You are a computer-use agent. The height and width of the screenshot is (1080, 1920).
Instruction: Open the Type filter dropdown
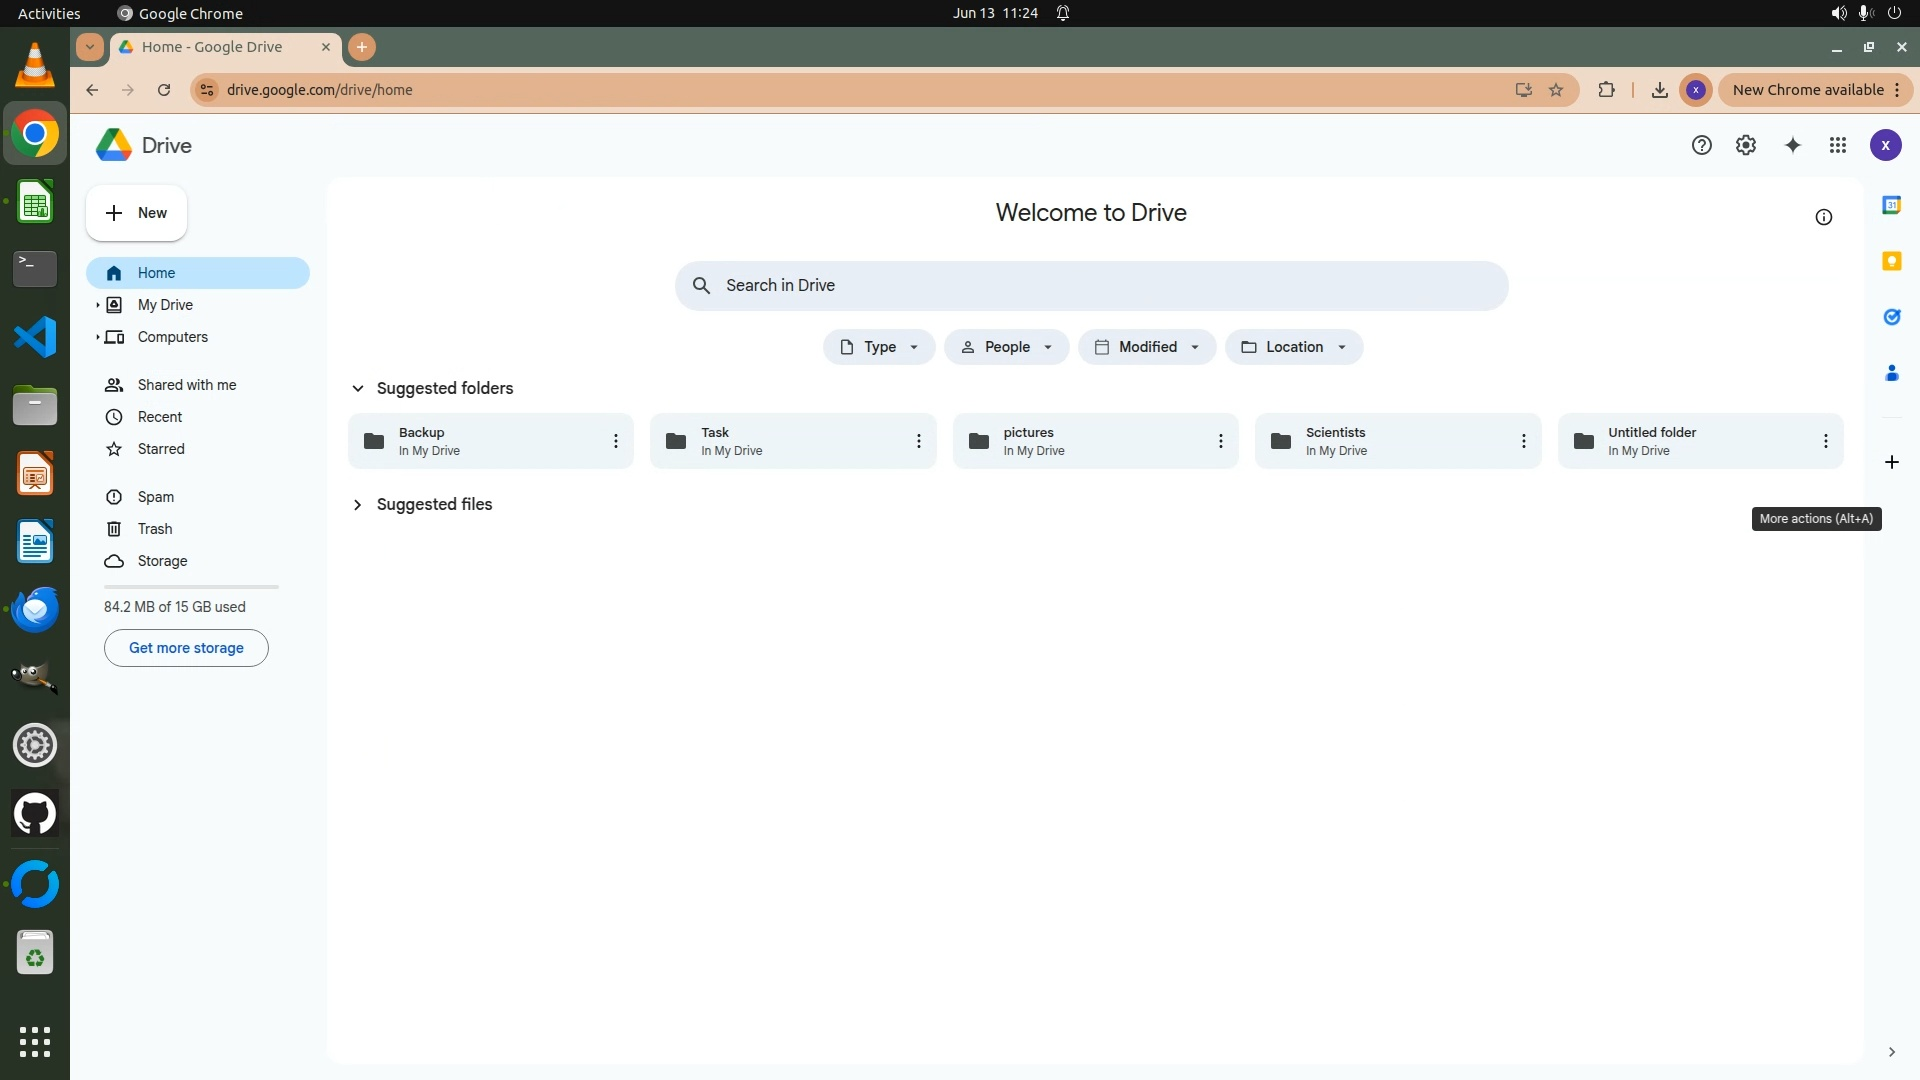(x=878, y=347)
